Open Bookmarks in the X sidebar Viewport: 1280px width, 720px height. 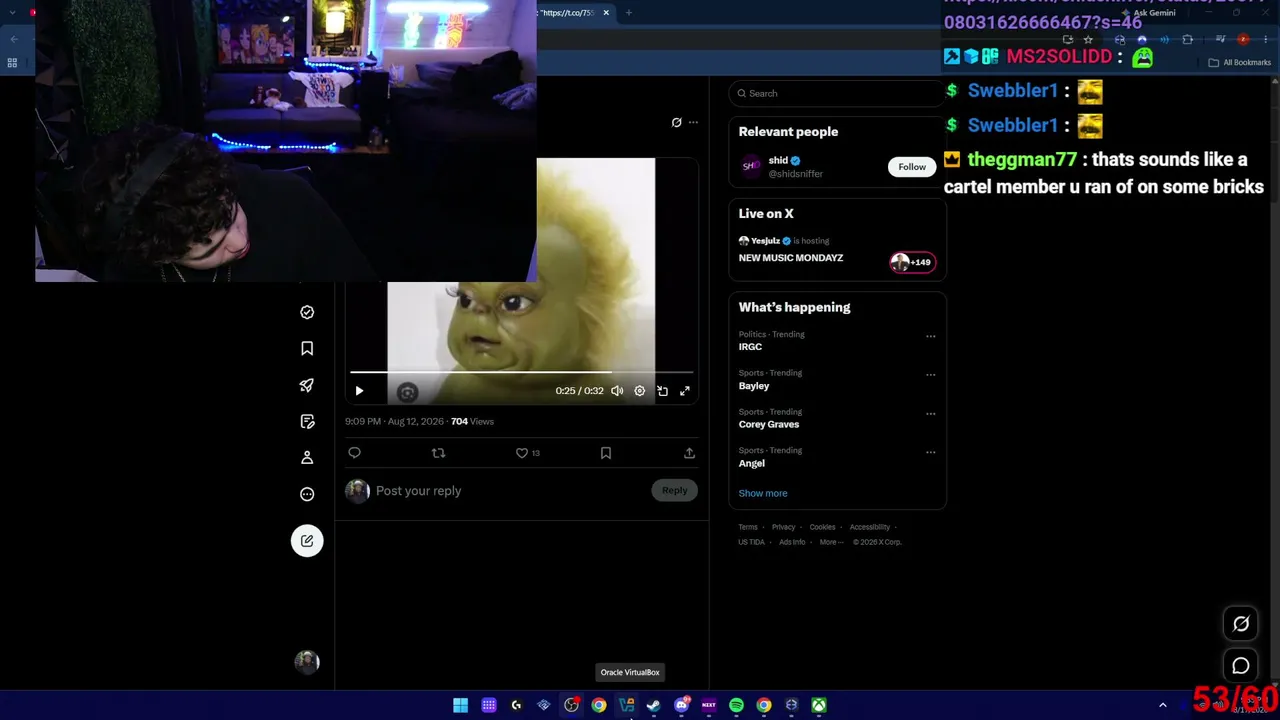307,349
